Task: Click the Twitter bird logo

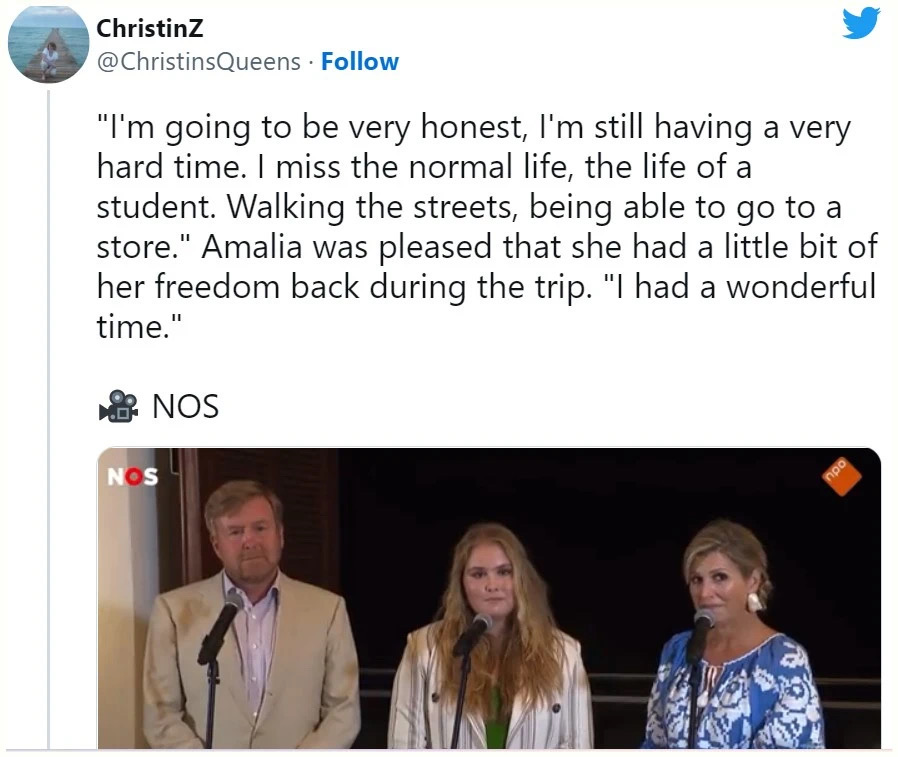Action: (860, 23)
